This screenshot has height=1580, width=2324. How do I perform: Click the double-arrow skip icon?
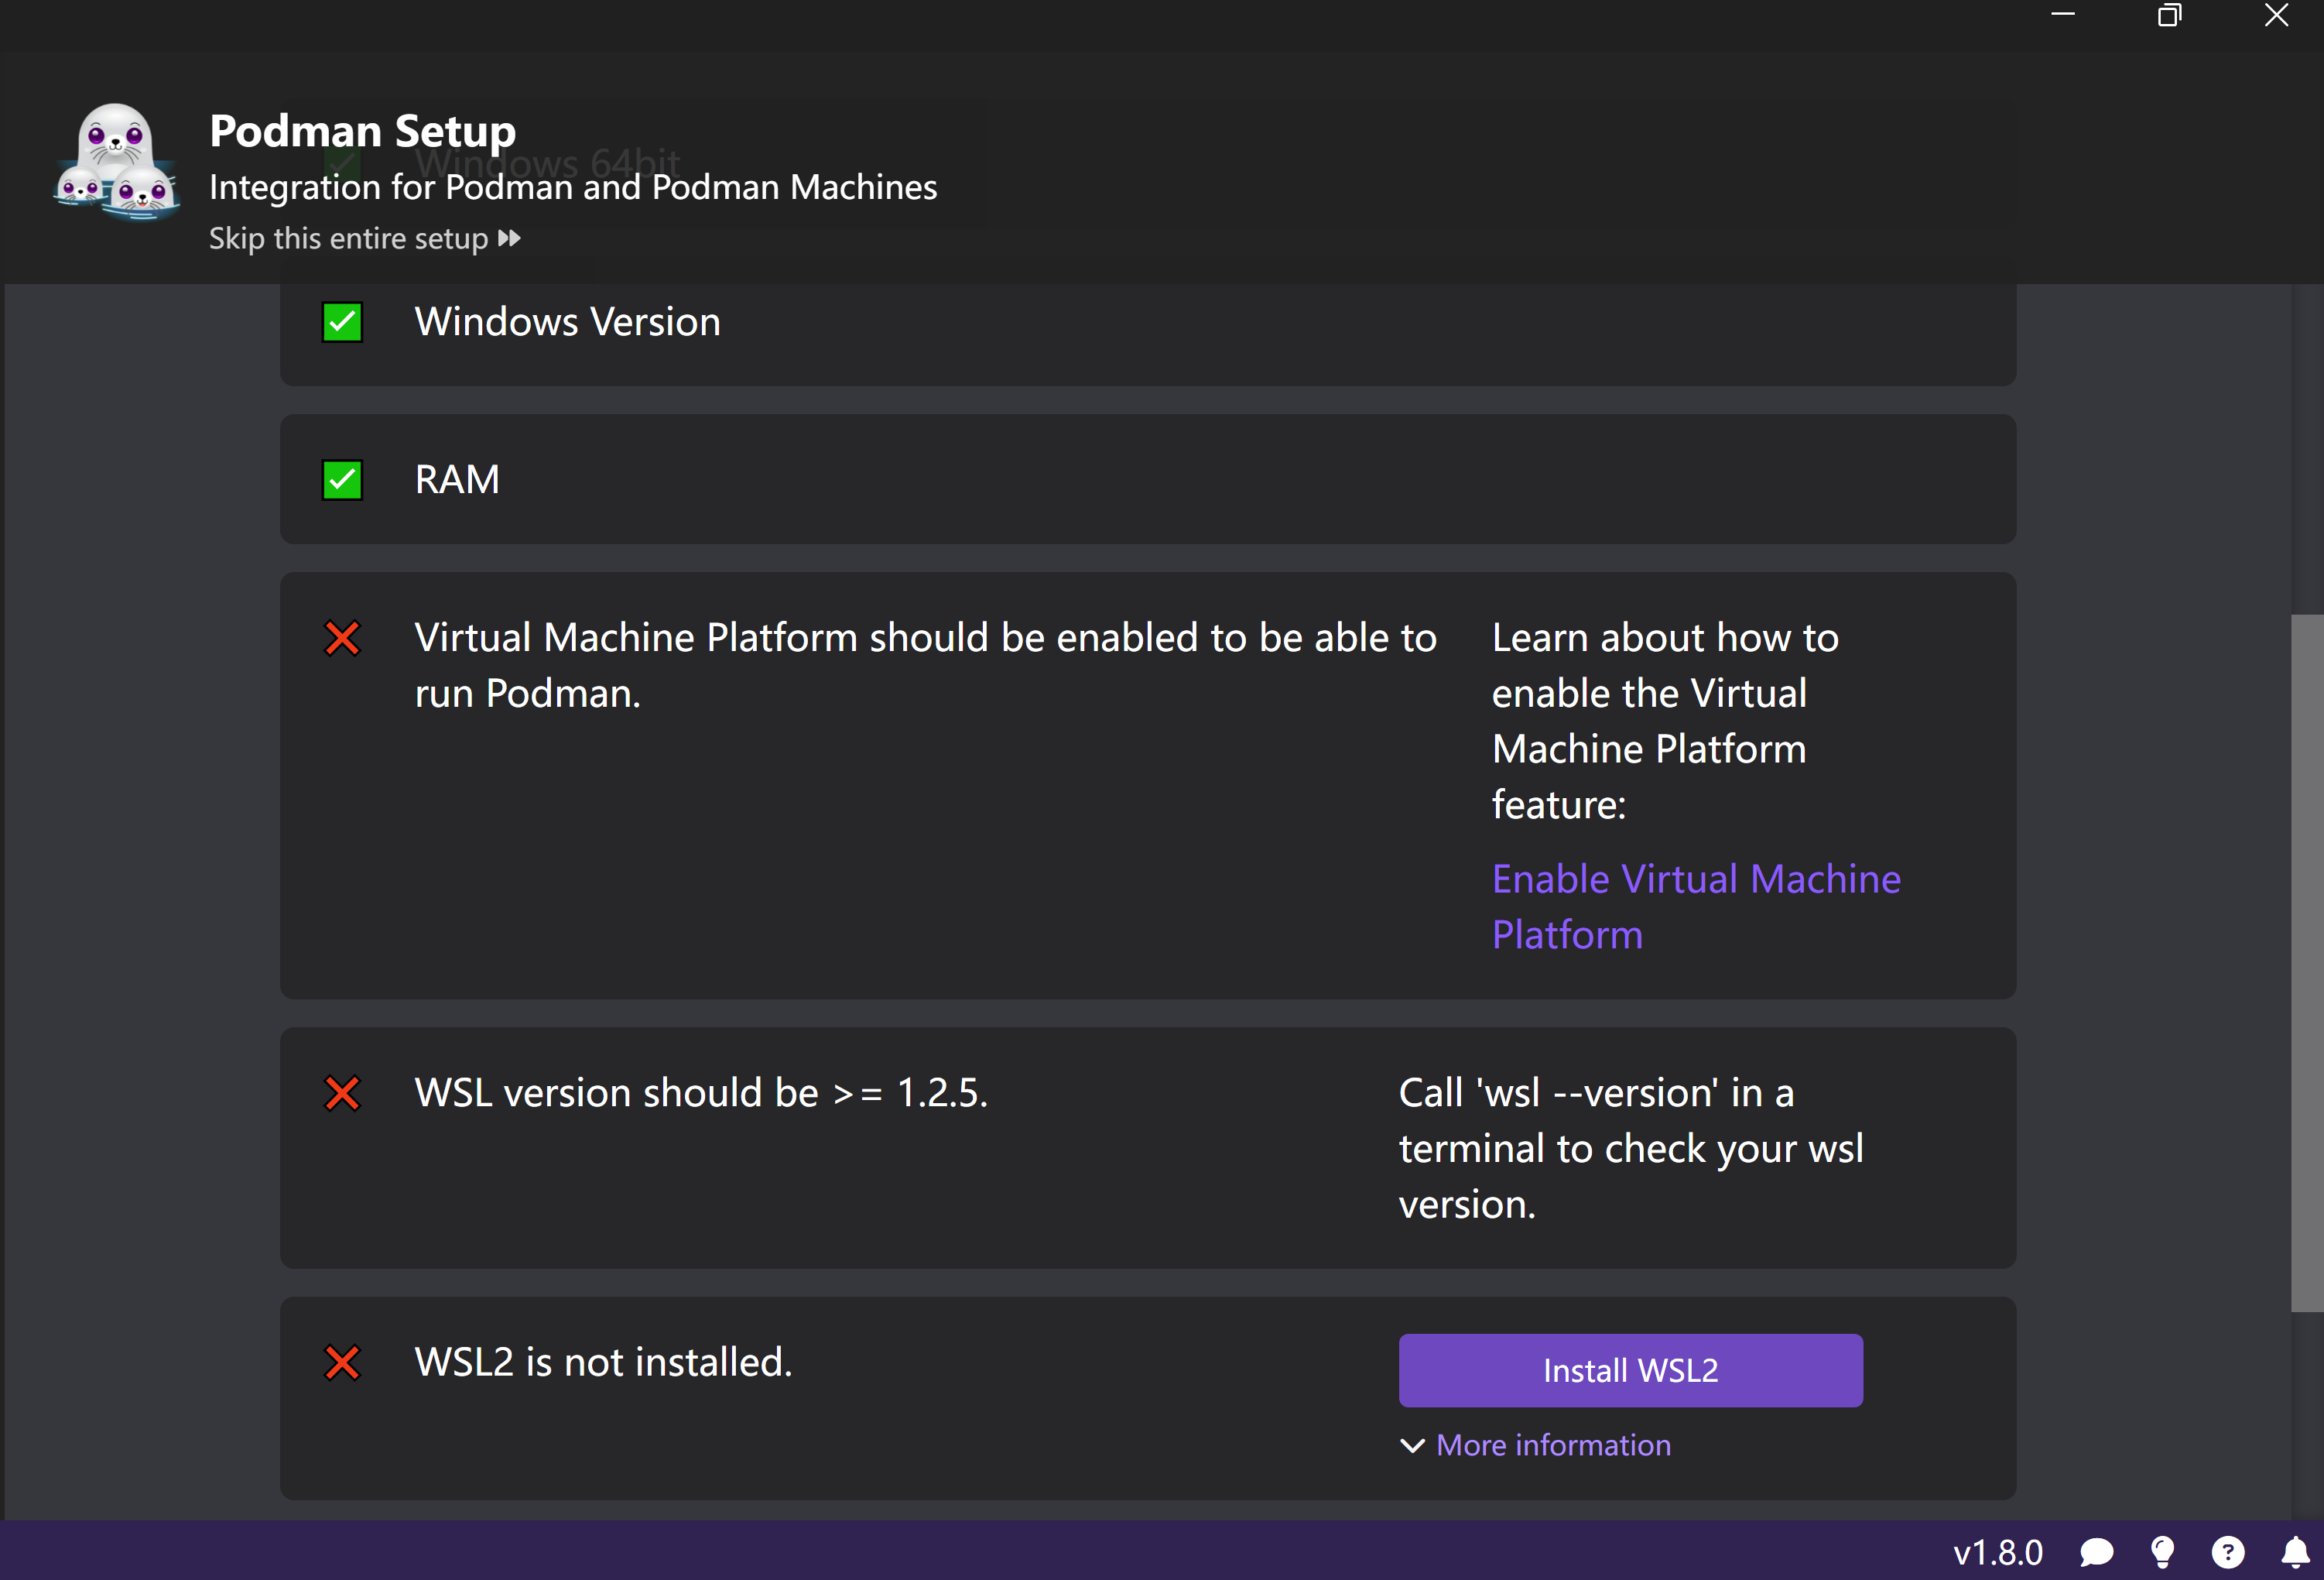(509, 239)
